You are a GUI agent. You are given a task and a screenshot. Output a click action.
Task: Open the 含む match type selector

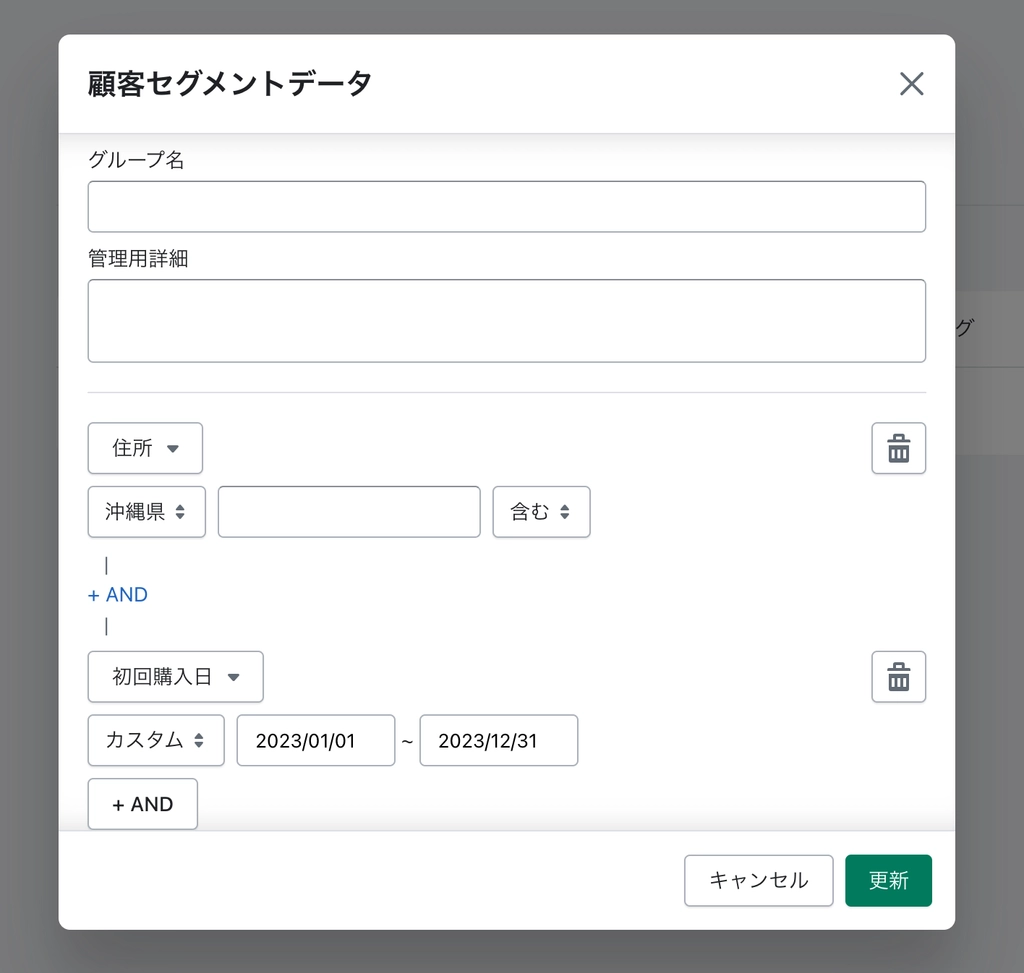click(541, 511)
